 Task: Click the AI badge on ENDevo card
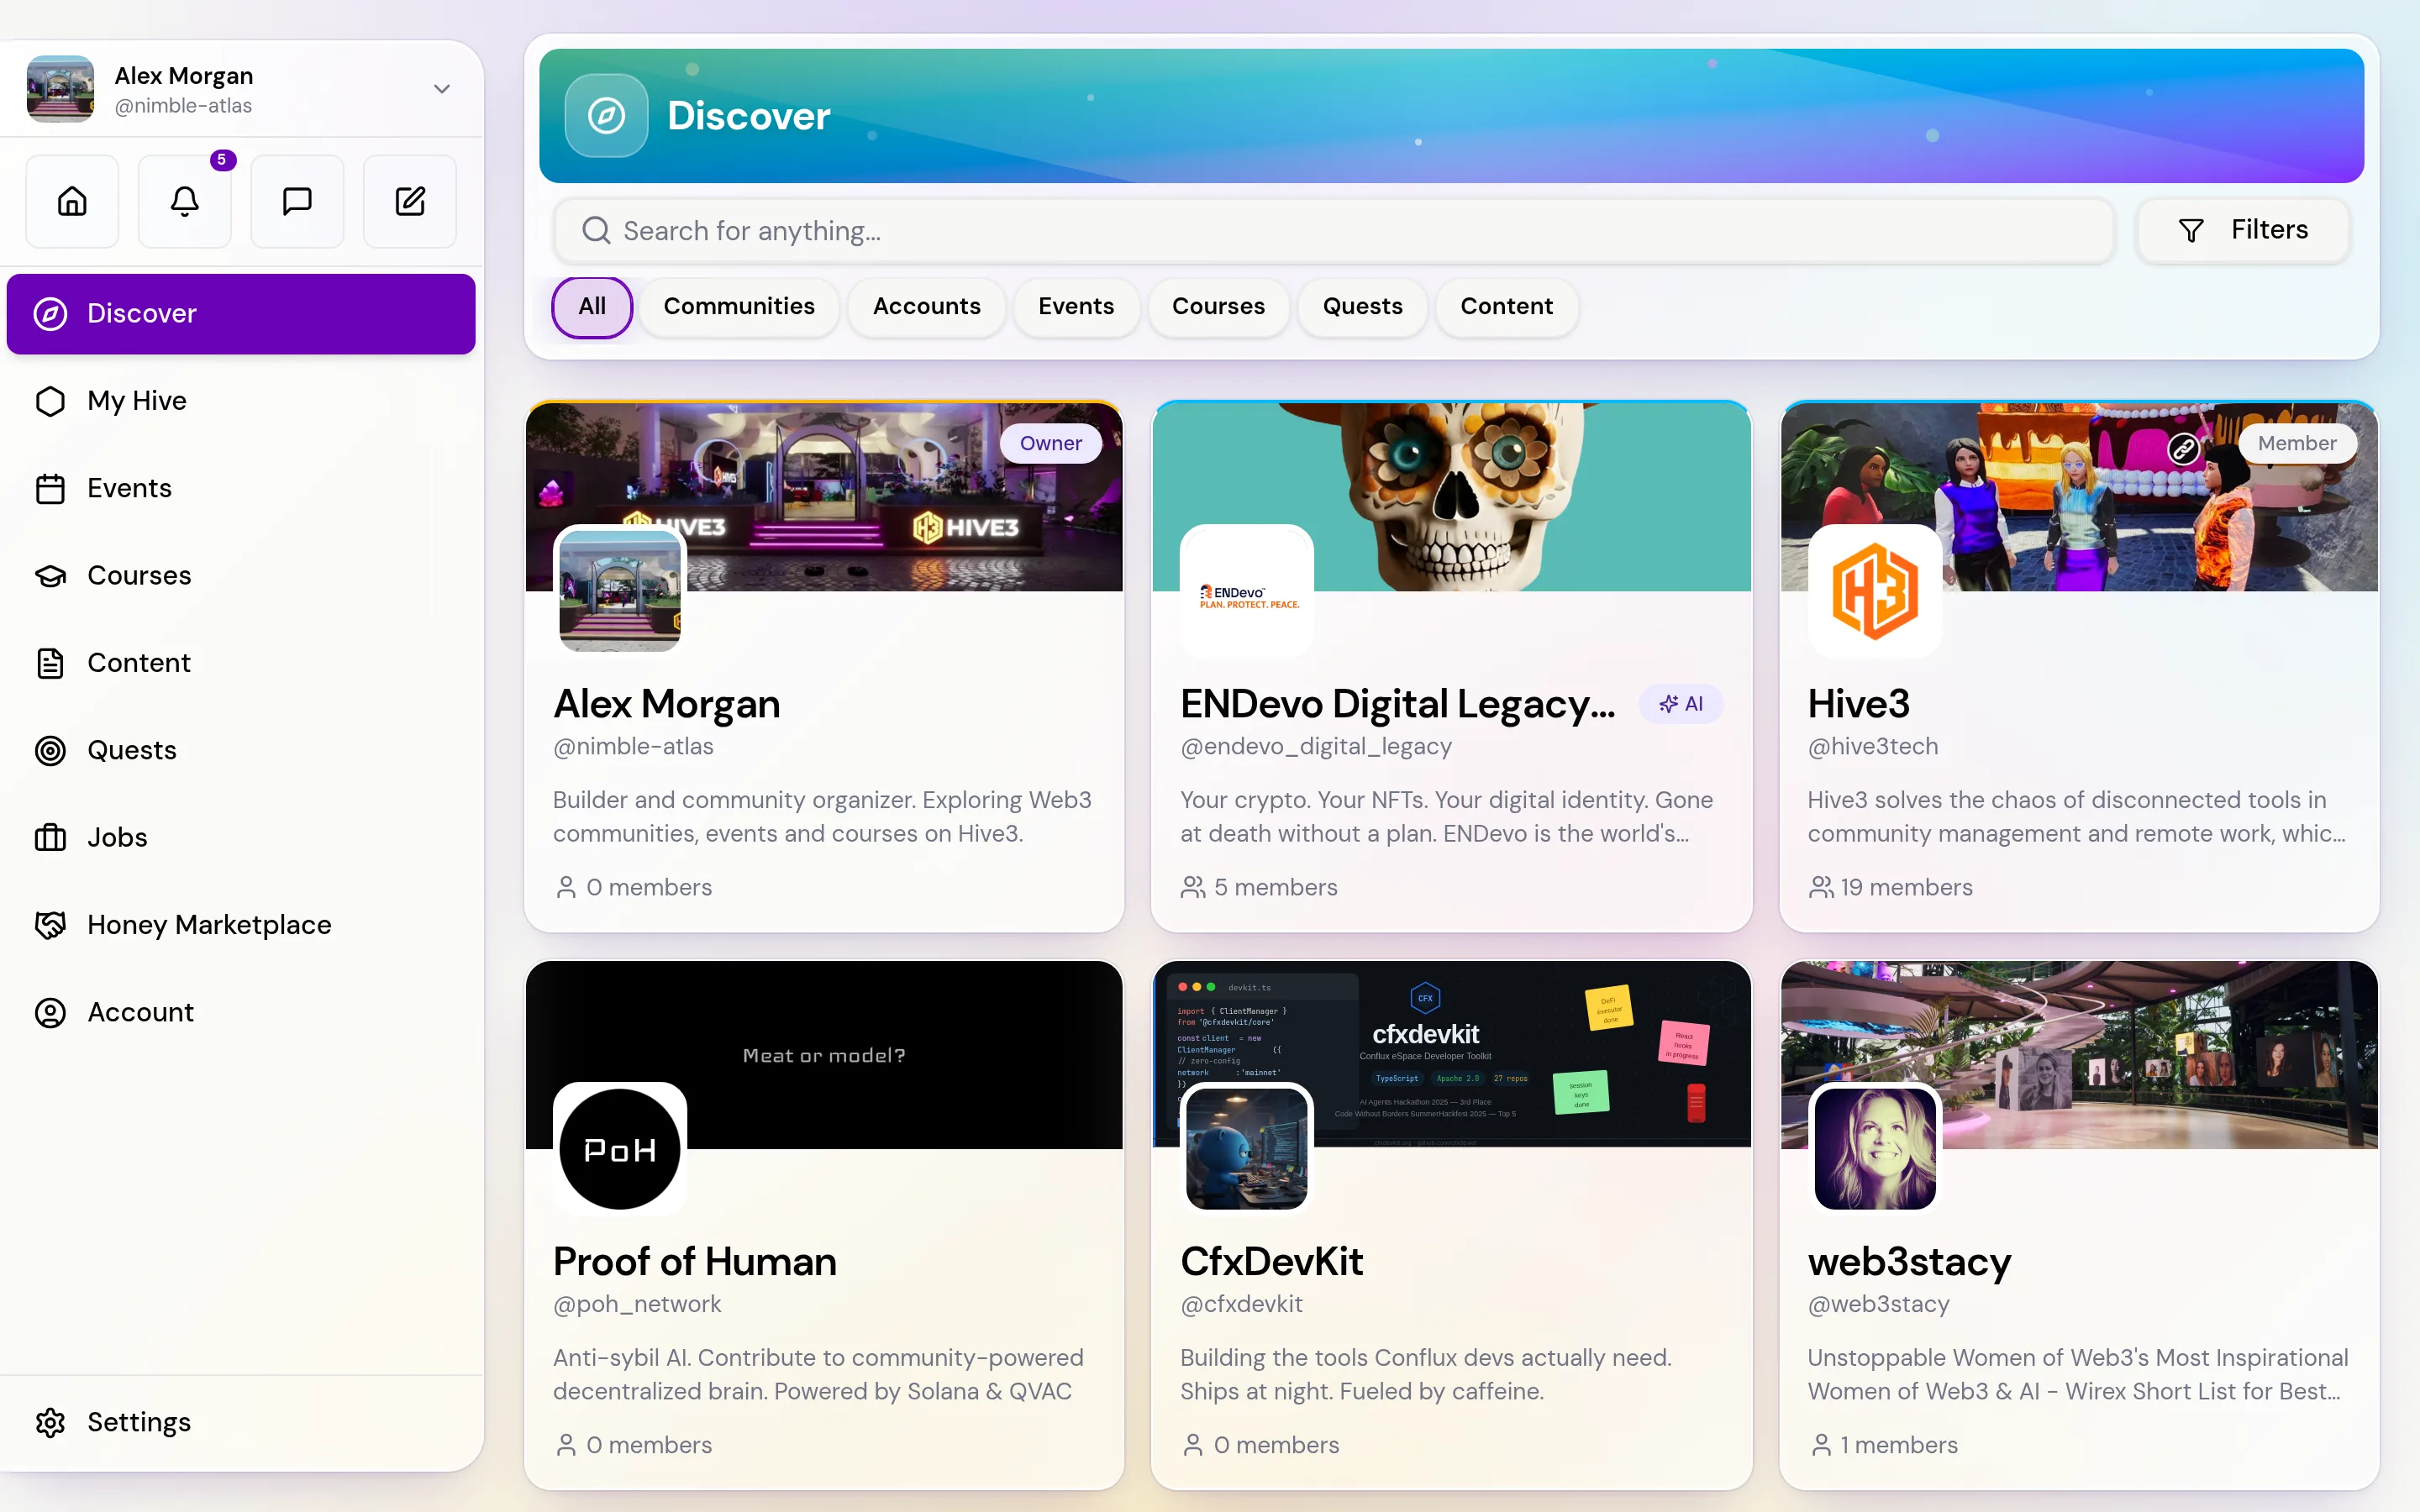click(1681, 704)
